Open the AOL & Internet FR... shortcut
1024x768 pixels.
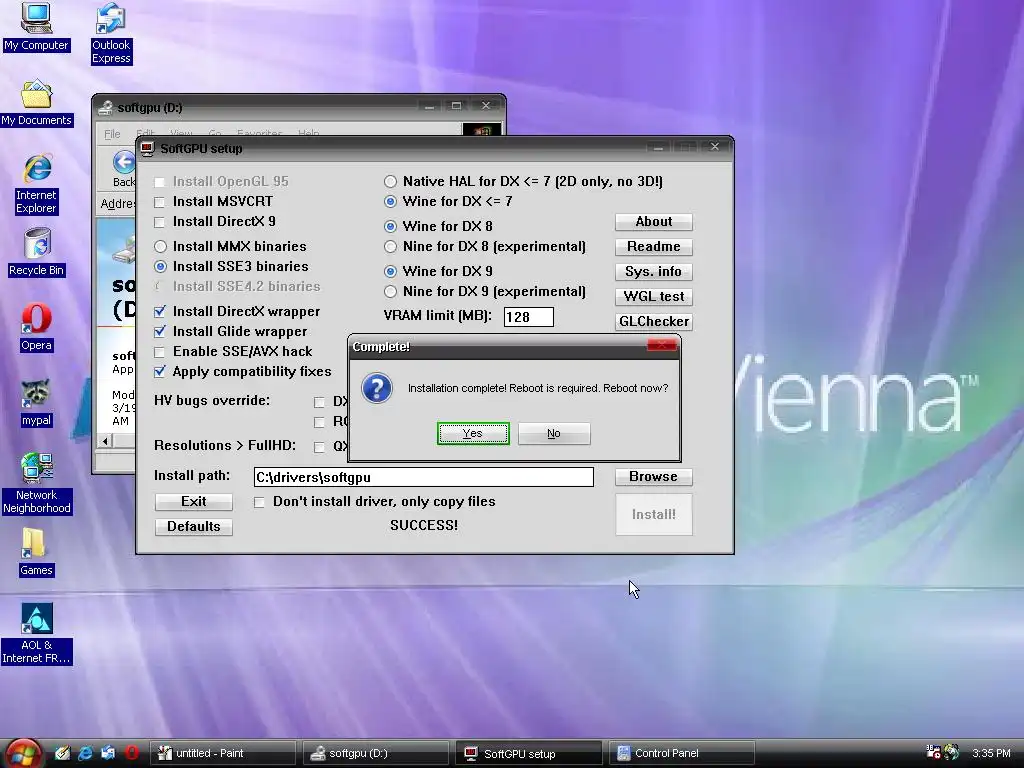(36, 633)
